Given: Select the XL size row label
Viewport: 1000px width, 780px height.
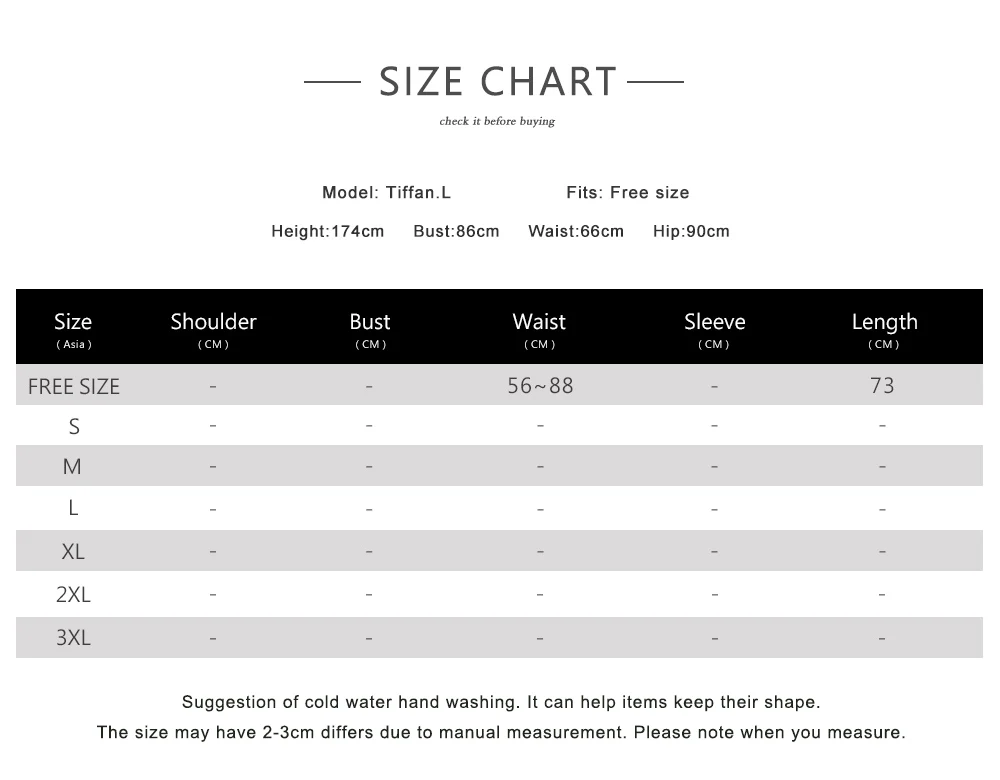Looking at the screenshot, I should tap(73, 551).
